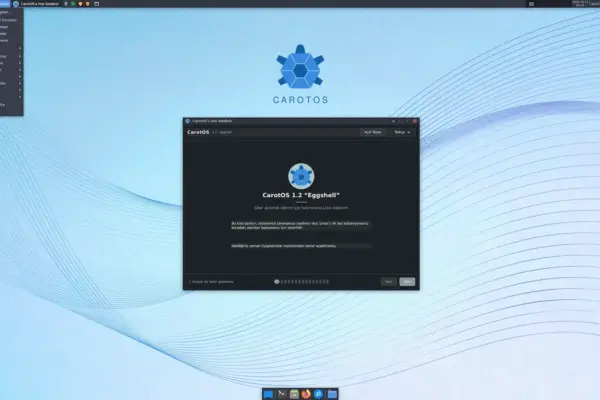Expand the last submenu arrow in applications menu
The image size is (600, 400).
click(20, 97)
